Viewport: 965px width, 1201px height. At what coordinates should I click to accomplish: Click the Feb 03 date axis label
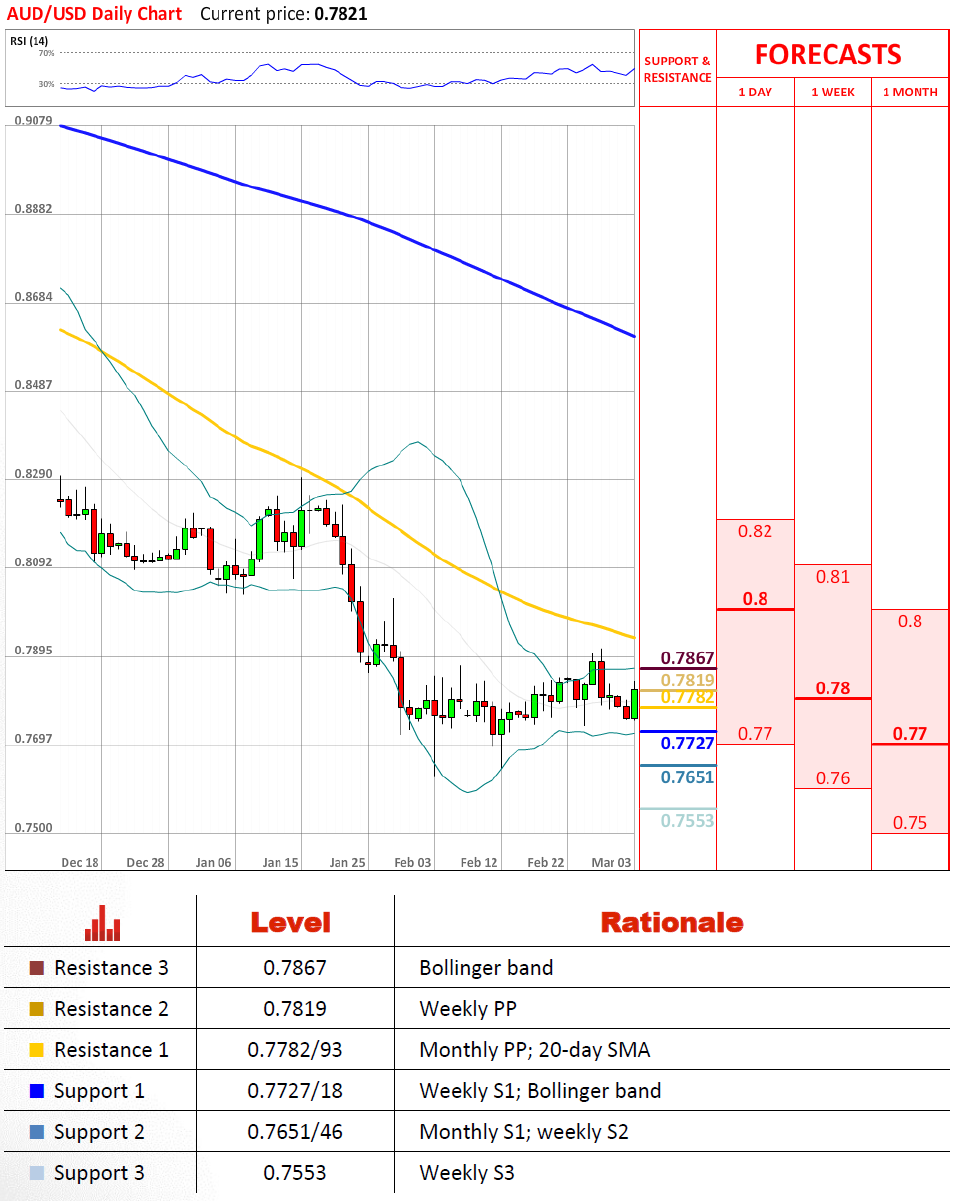click(413, 862)
